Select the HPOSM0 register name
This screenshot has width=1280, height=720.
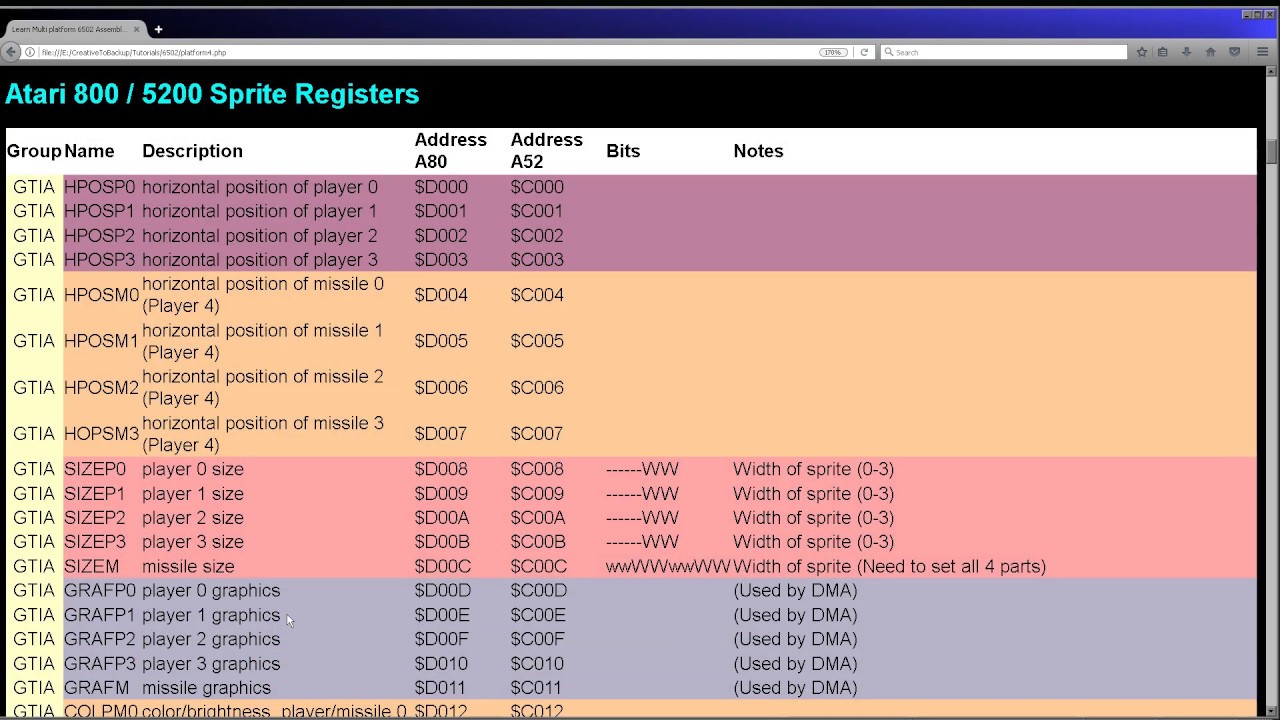101,295
